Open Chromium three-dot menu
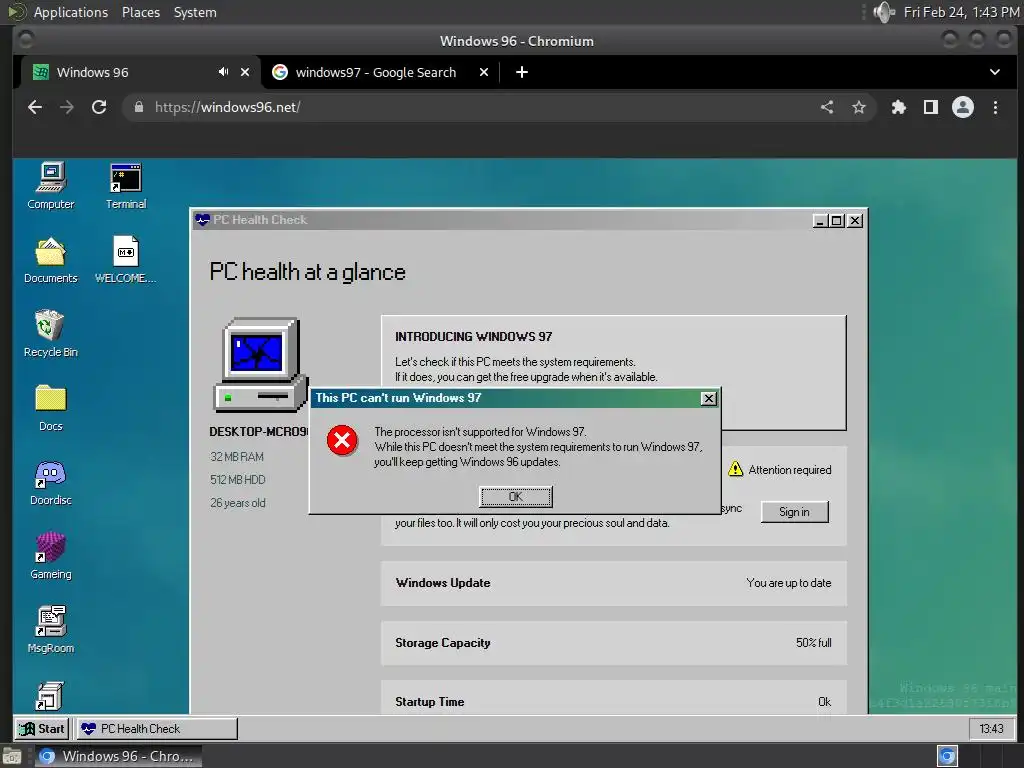Image resolution: width=1024 pixels, height=768 pixels. tap(995, 107)
